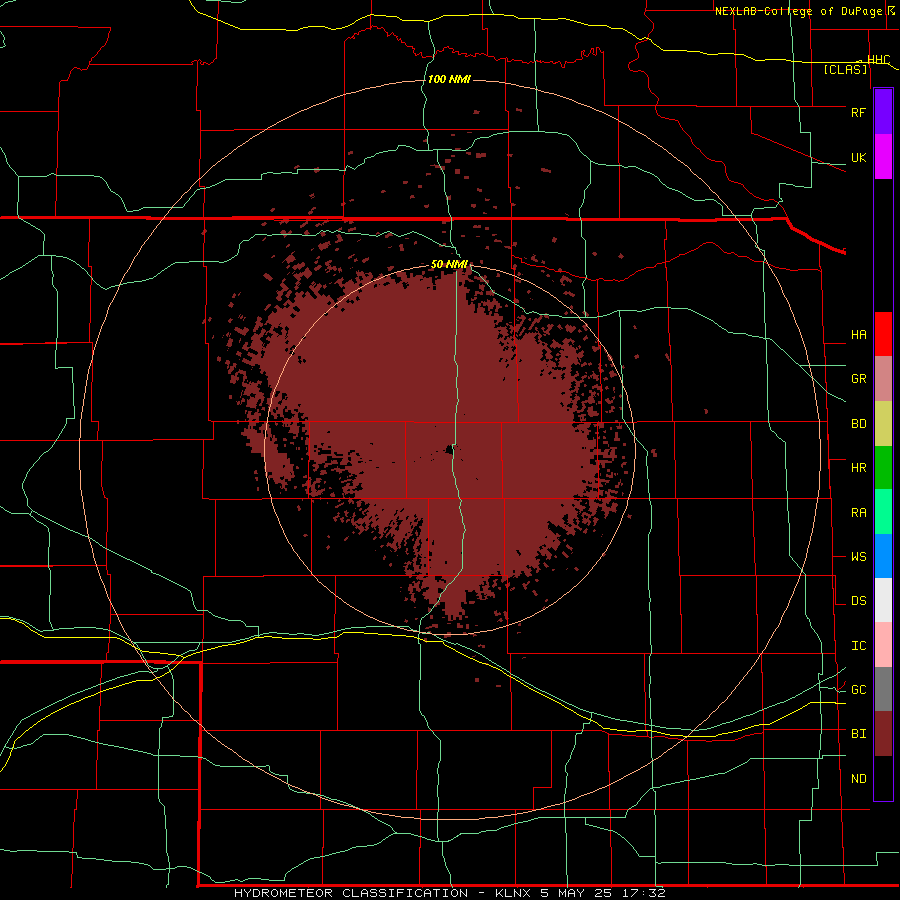The image size is (900, 900).
Task: Click the 50 NMI range ring label
Action: point(449,264)
